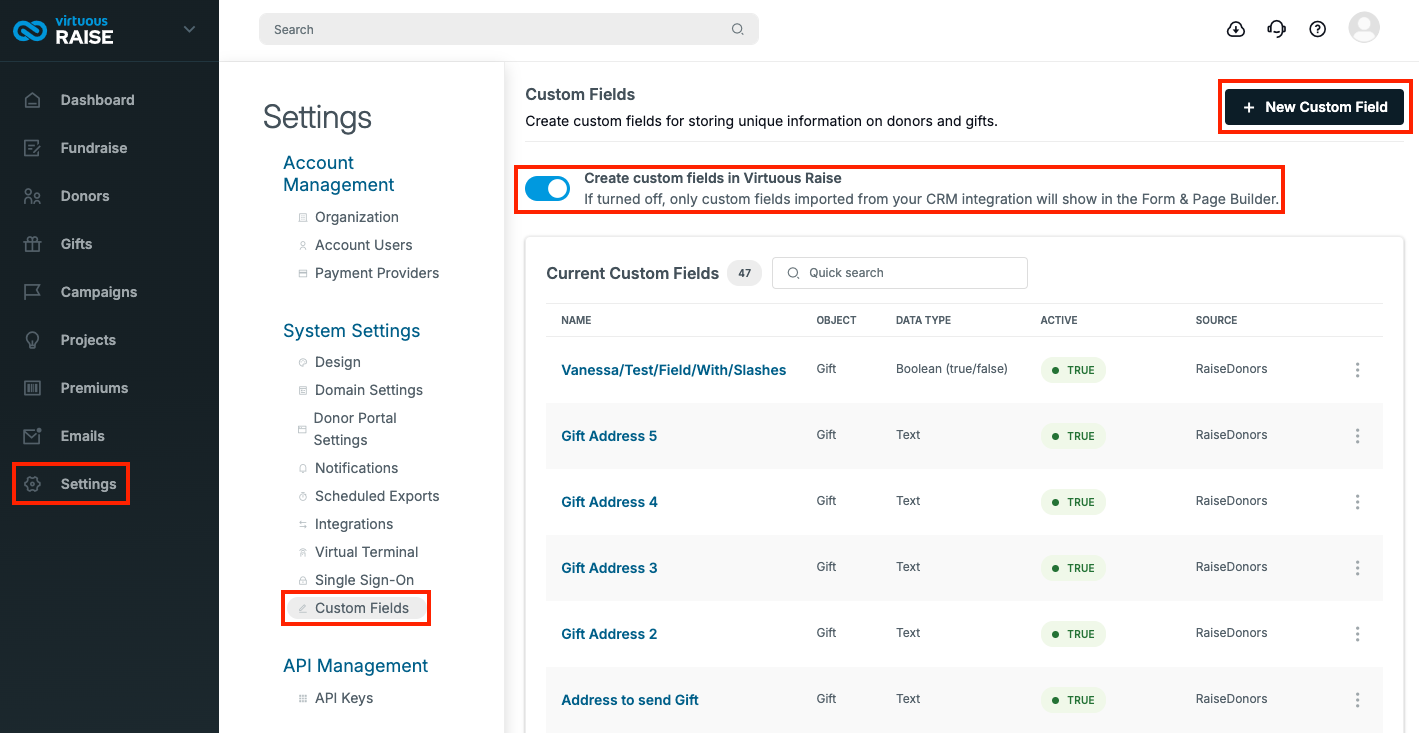Click the Virtuous Raise logo

click(x=63, y=30)
